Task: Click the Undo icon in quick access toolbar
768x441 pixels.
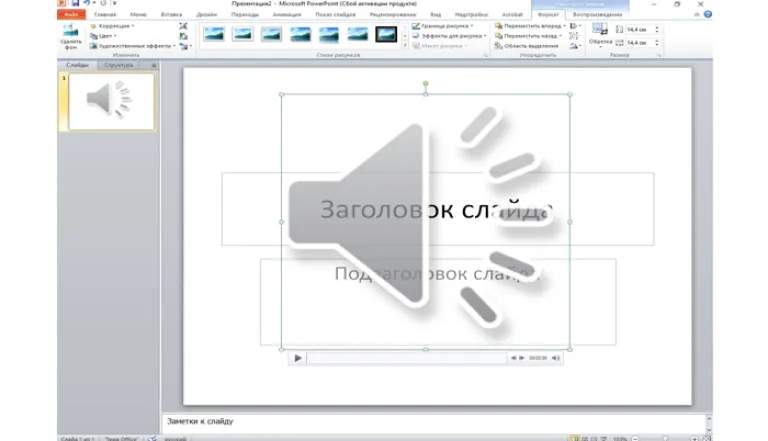Action: tap(87, 3)
